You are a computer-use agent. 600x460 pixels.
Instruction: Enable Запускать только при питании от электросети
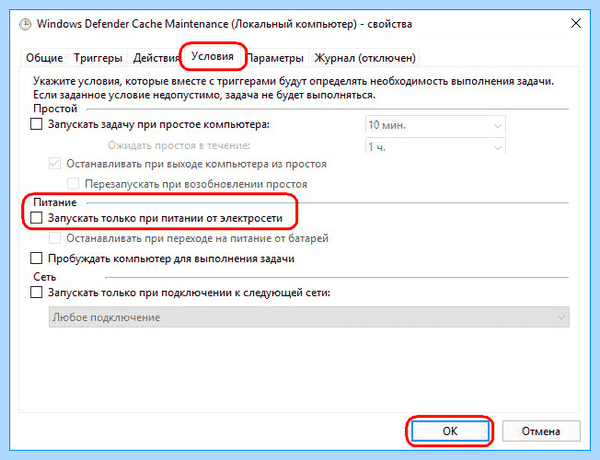(x=36, y=218)
